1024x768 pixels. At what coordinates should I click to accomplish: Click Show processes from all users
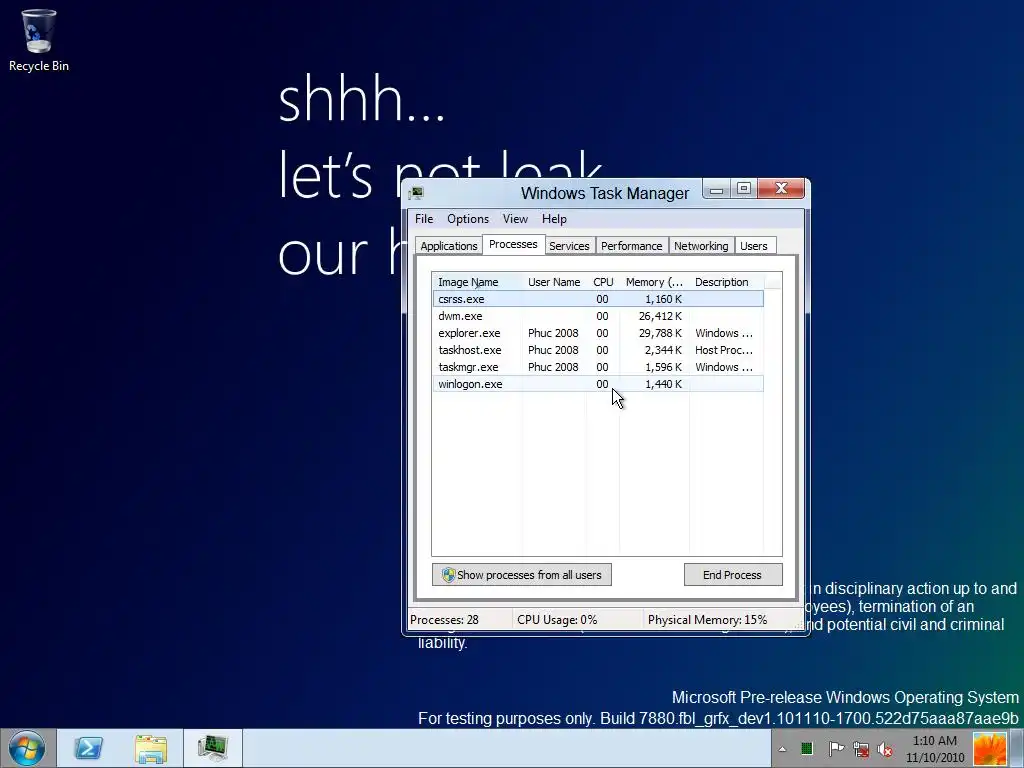522,575
